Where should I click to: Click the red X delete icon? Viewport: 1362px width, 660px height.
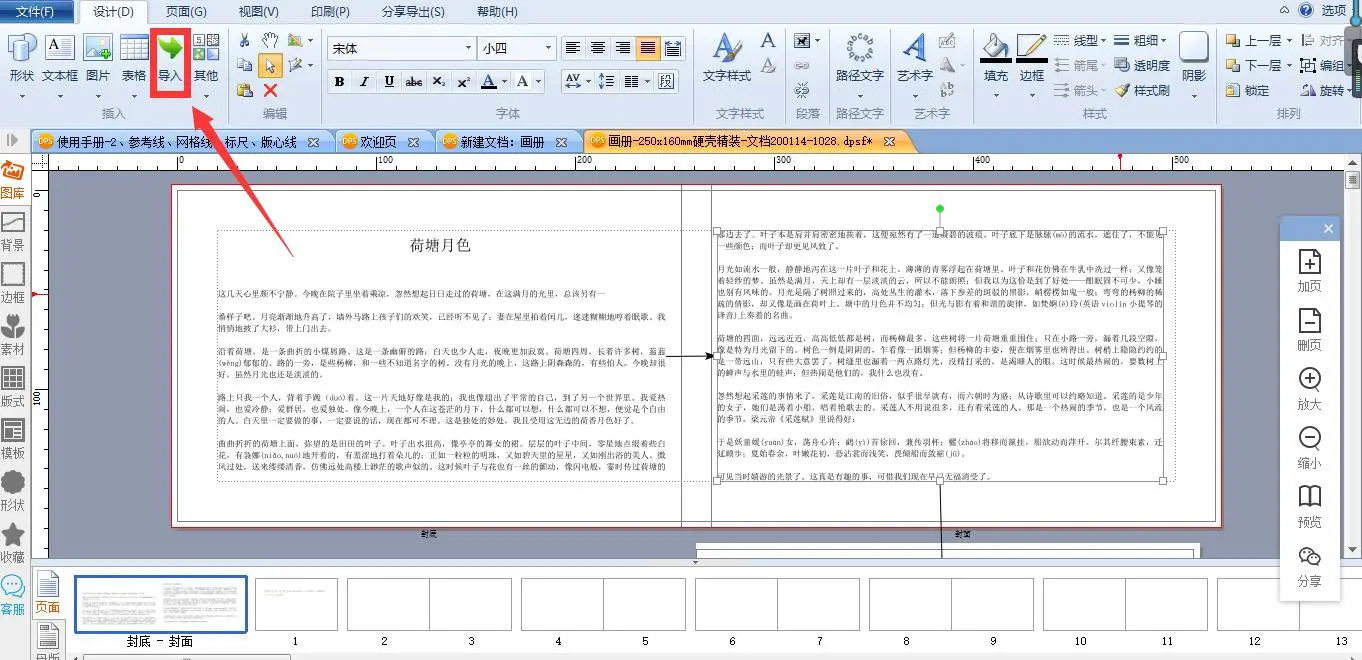pyautogui.click(x=270, y=90)
